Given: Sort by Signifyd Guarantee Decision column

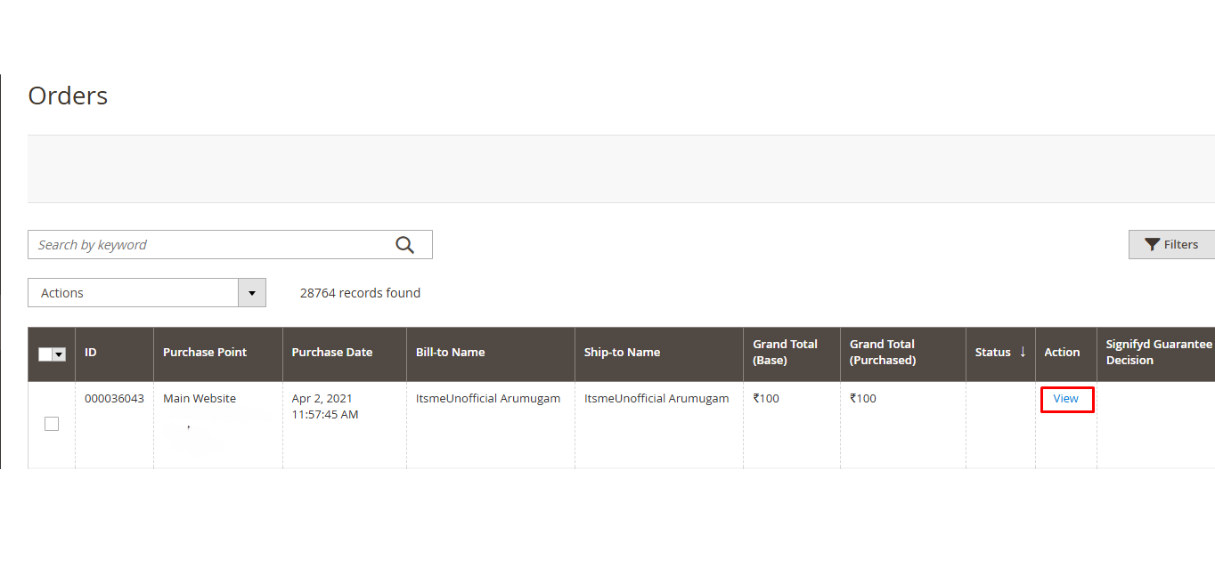Looking at the screenshot, I should coord(1156,353).
